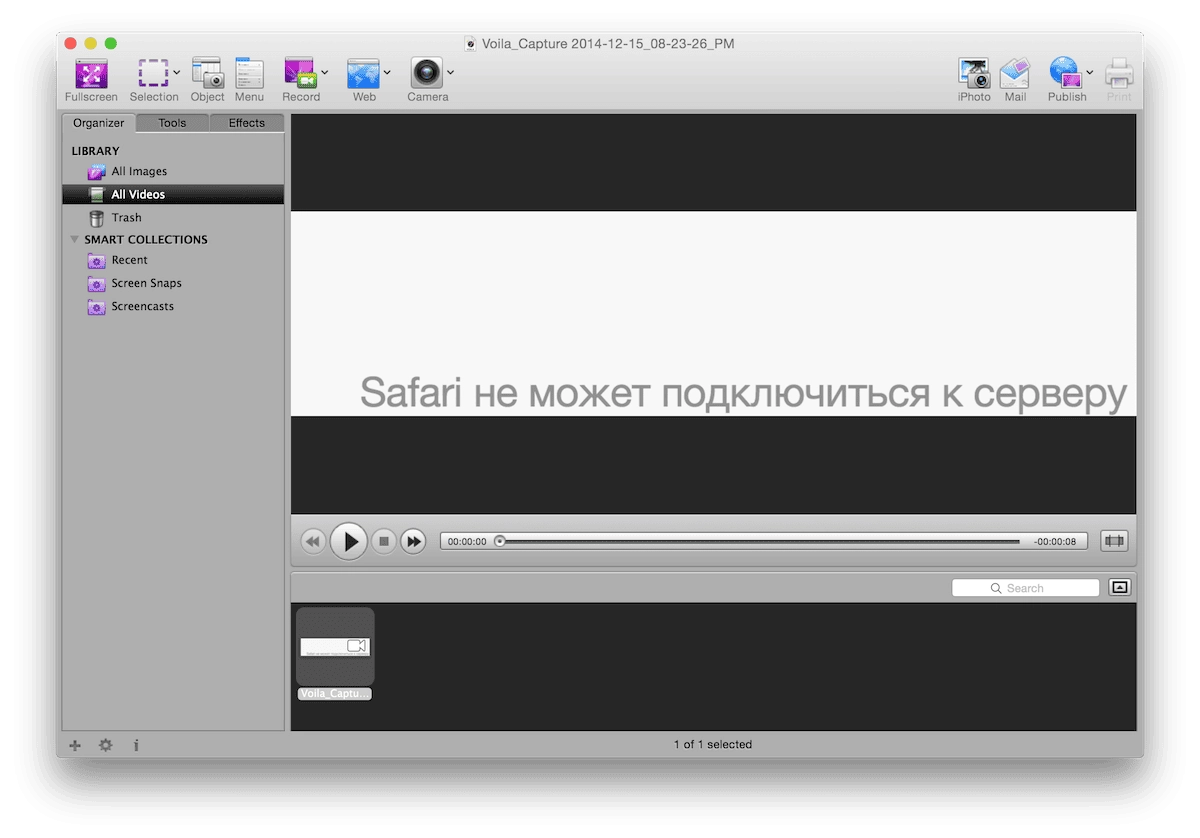The height and width of the screenshot is (838, 1200).
Task: Select the Voila_Capture video thumbnail
Action: pos(335,646)
